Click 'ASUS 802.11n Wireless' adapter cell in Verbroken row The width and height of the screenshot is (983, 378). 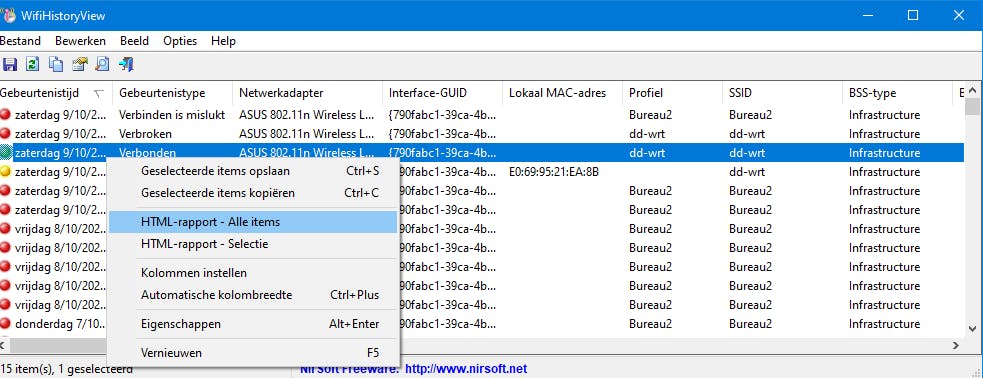click(307, 134)
